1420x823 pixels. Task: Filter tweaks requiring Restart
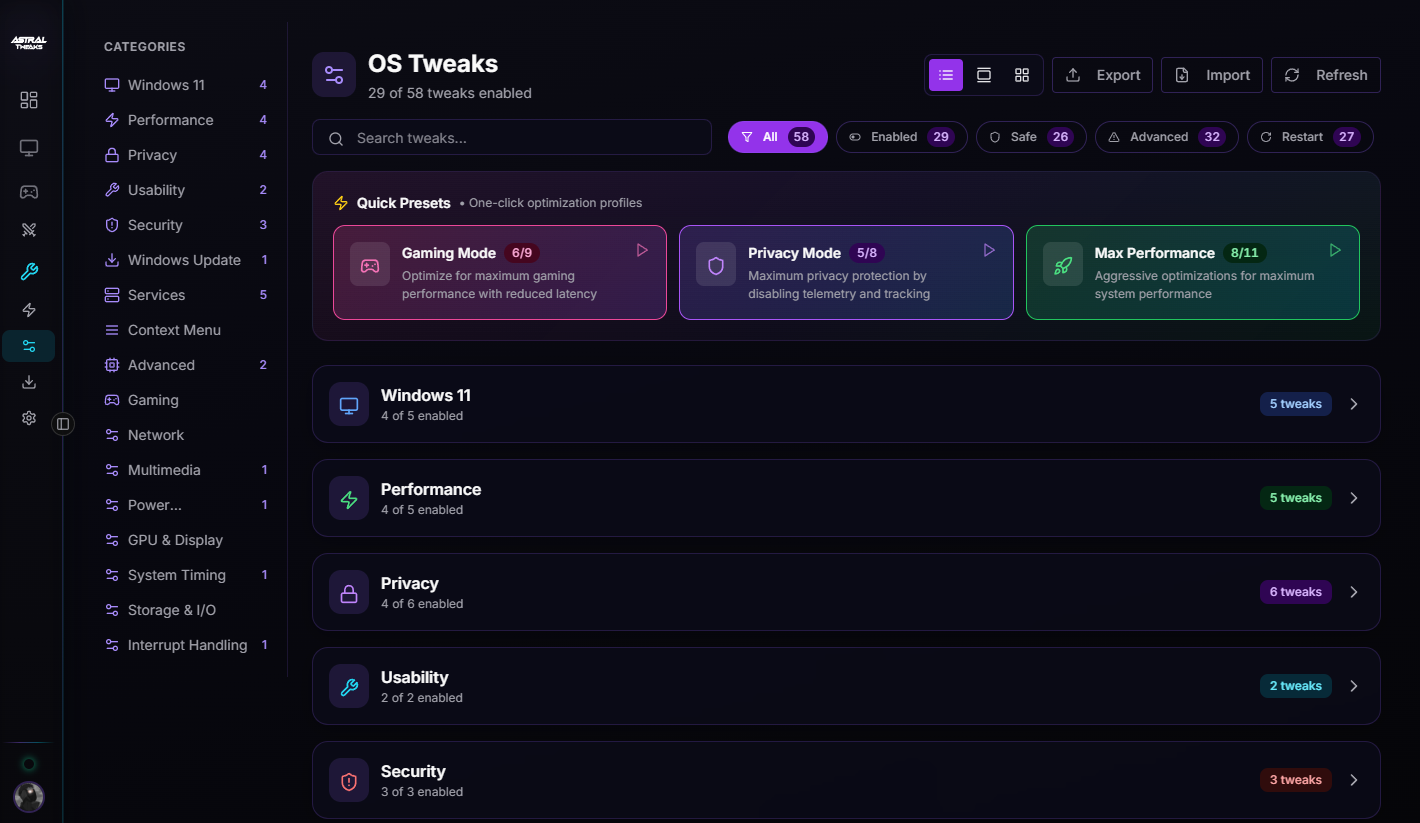pyautogui.click(x=1309, y=137)
